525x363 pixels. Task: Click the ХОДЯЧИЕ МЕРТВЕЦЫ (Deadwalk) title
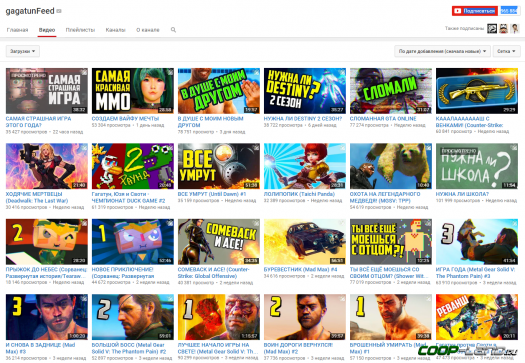[x=37, y=197]
